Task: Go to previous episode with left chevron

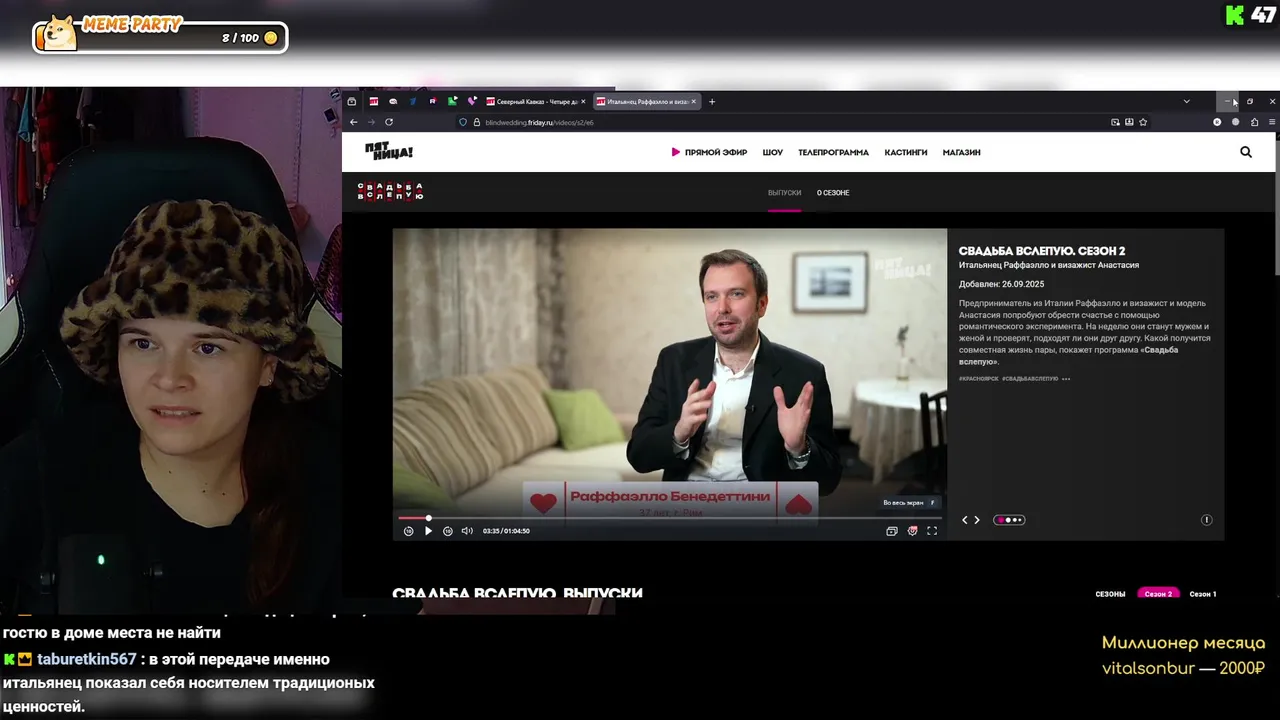Action: click(x=965, y=520)
